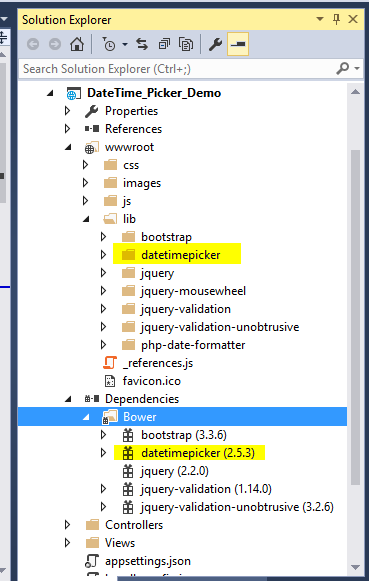The image size is (369, 581).
Task: Expand the datetimepicker (2.5.3) Bower package
Action: click(103, 453)
